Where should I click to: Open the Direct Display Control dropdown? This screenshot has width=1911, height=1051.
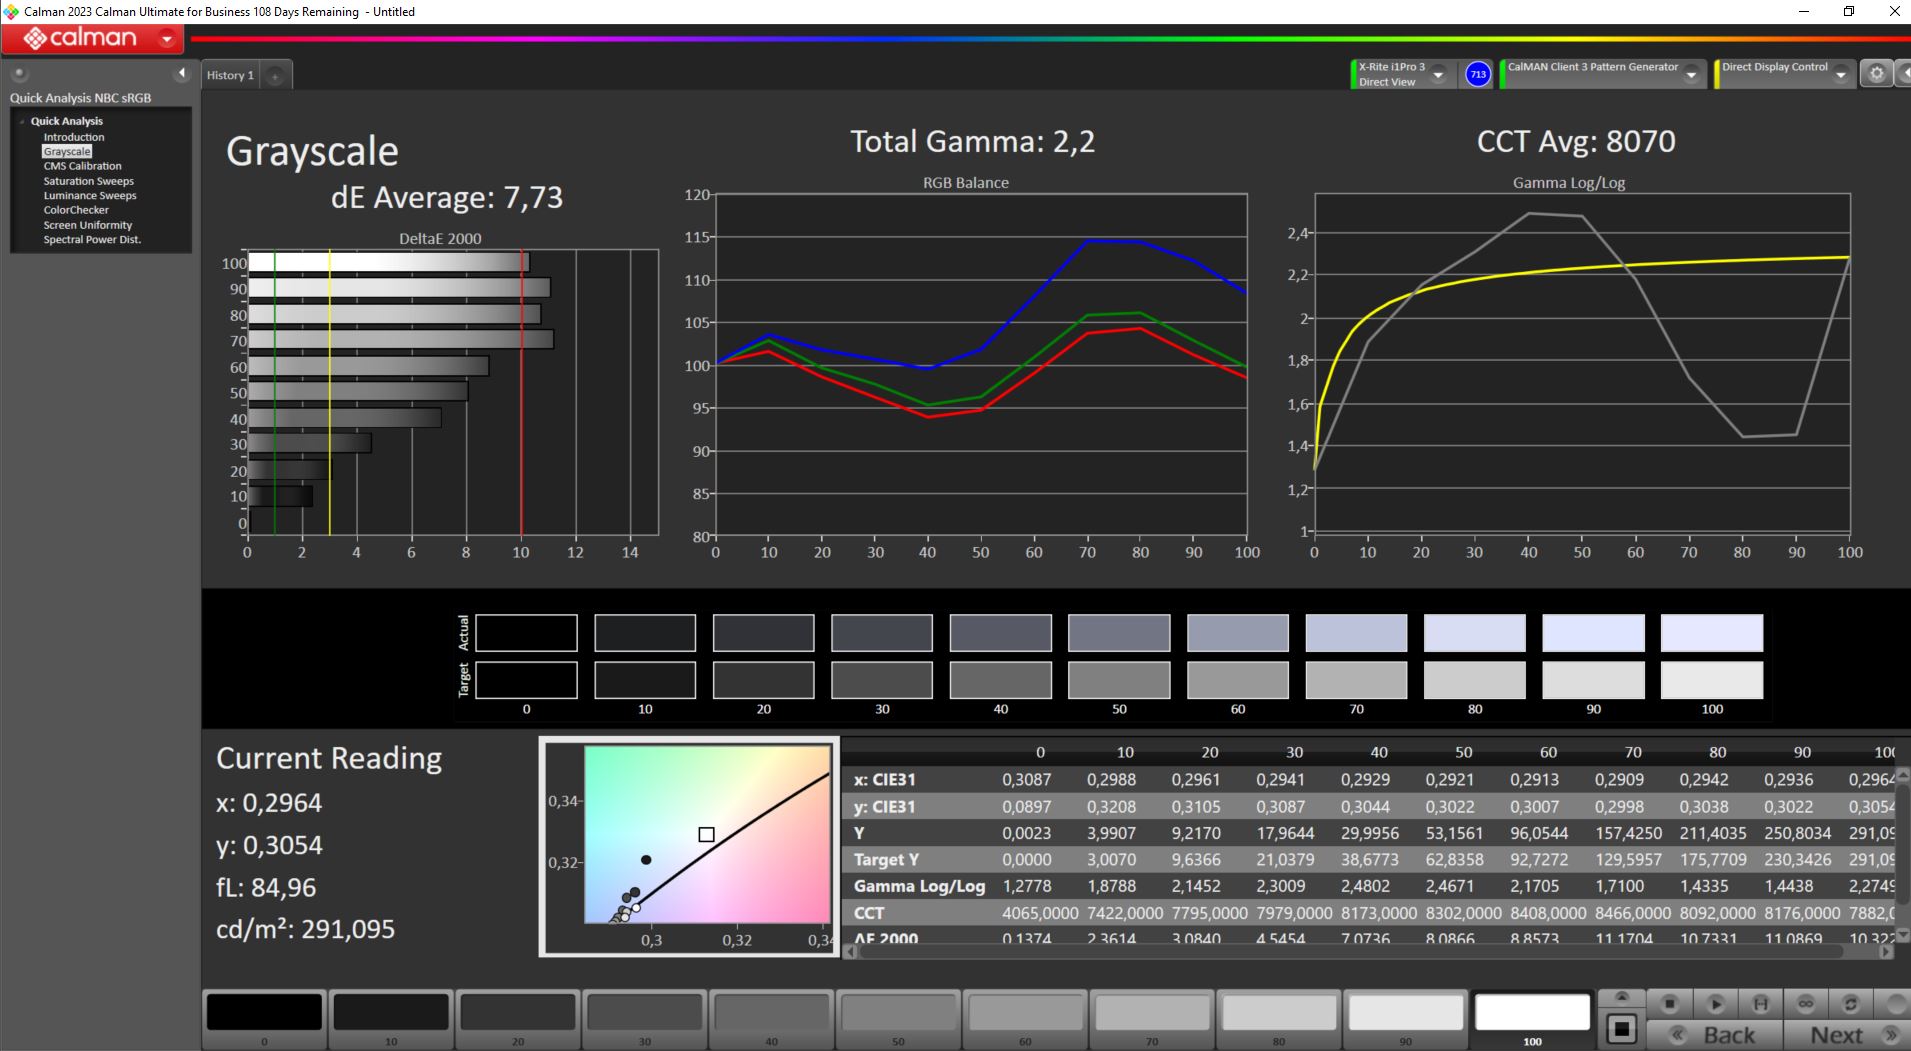[x=1840, y=75]
